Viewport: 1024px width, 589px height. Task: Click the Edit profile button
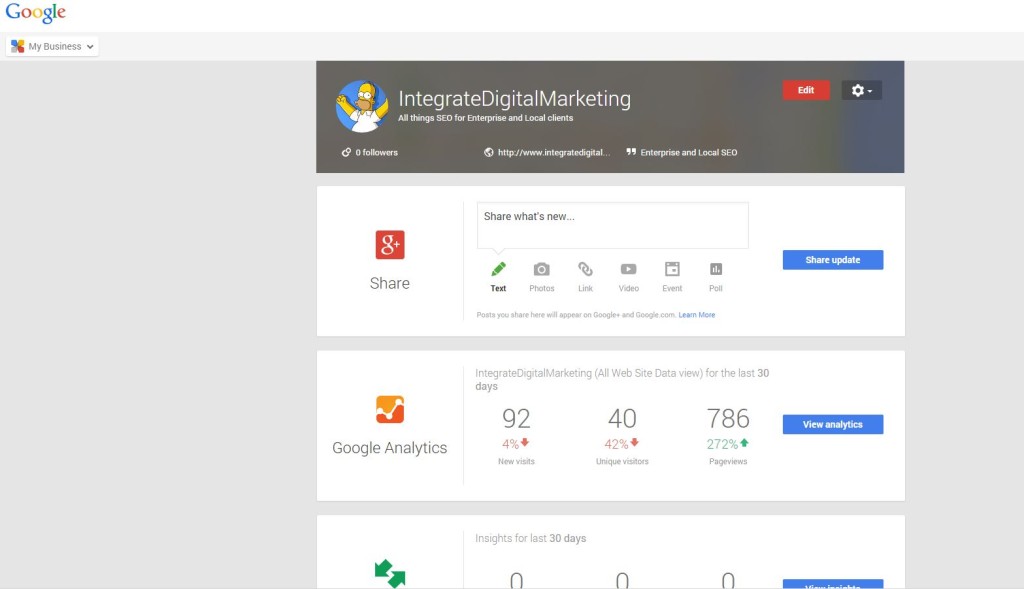(805, 89)
